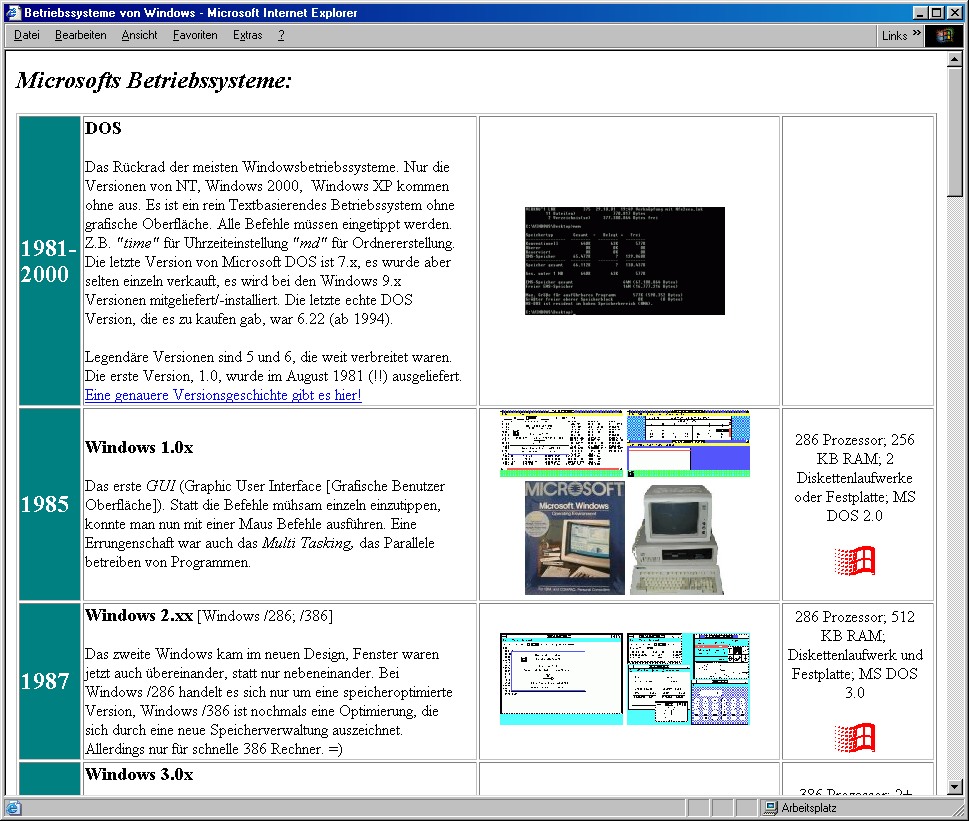Open the Bearbeiten menu
Viewport: 969px width, 821px height.
click(x=80, y=35)
